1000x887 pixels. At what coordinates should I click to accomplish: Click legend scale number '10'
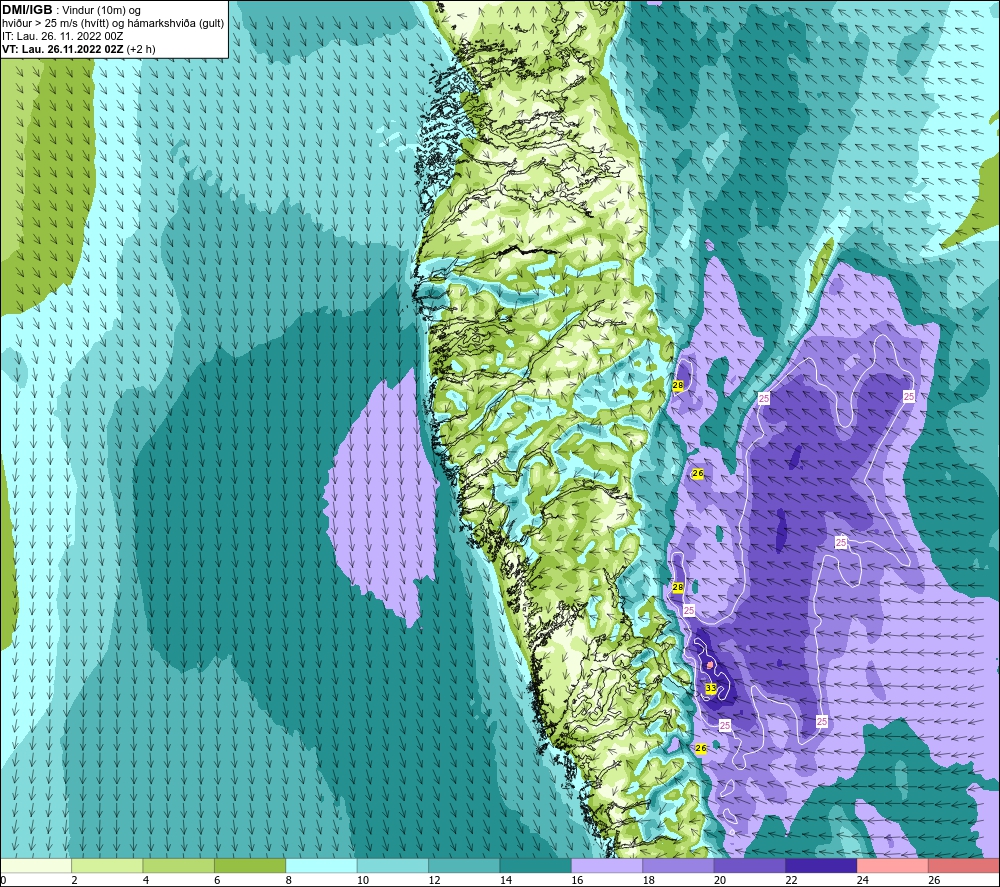[x=363, y=880]
